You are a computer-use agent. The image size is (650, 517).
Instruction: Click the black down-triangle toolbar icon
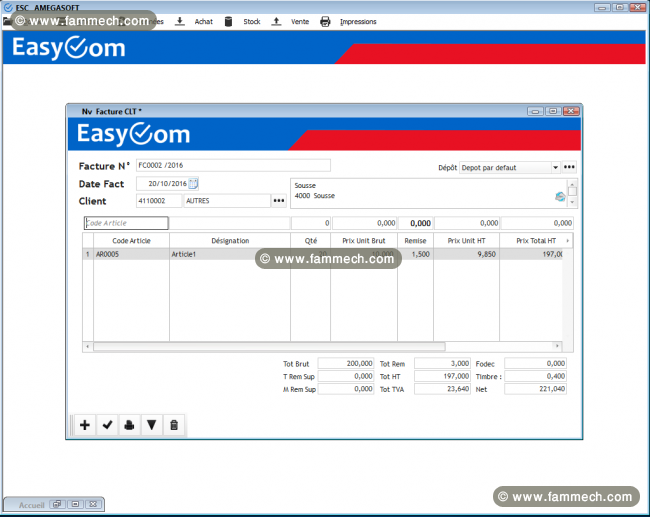click(x=152, y=425)
